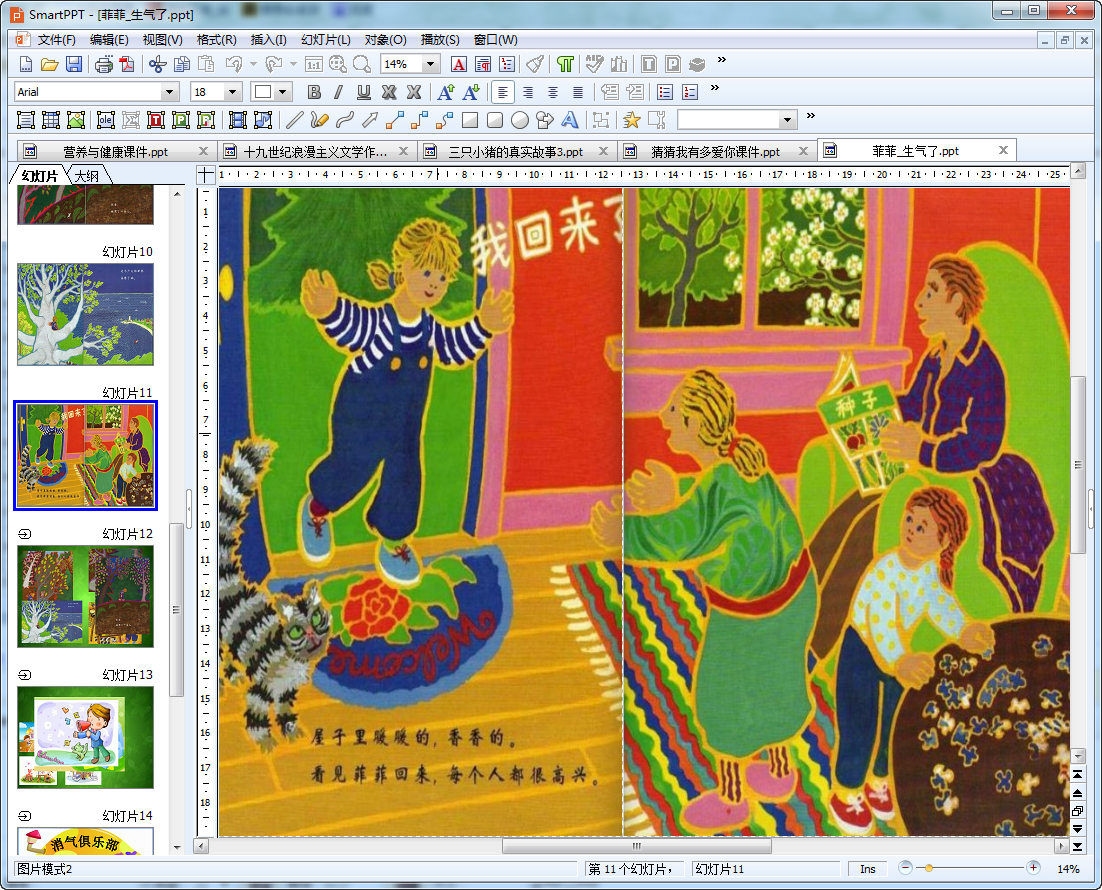This screenshot has width=1102, height=890.
Task: Justify the text alignment
Action: tap(578, 92)
